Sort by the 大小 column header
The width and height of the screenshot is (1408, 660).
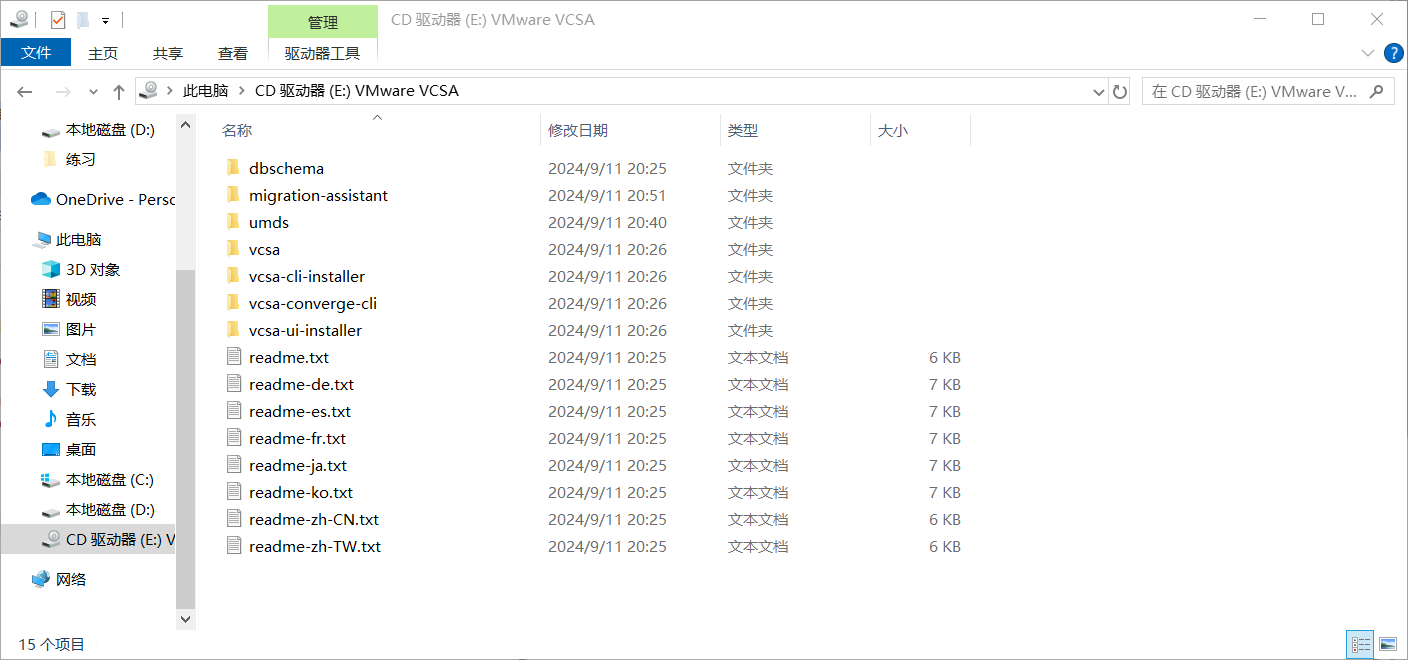(893, 130)
